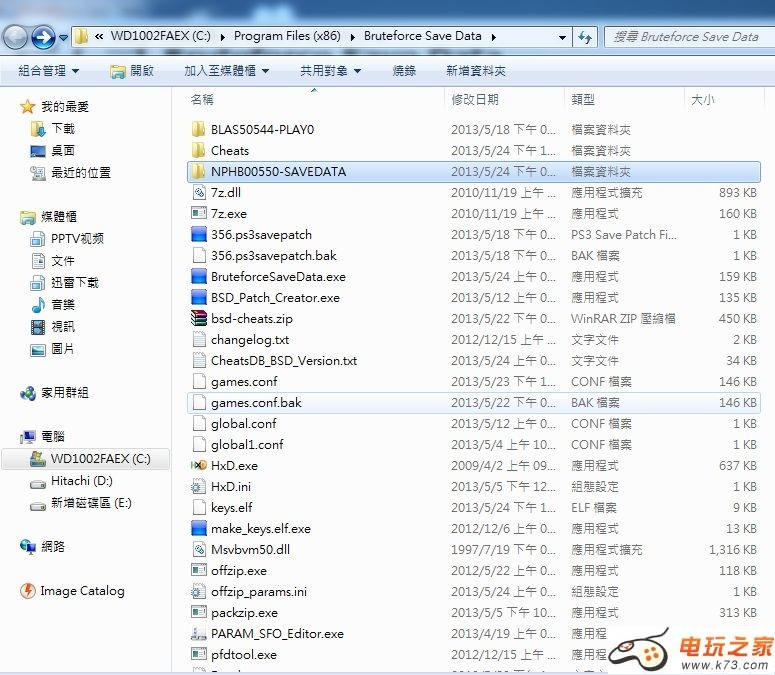Open the 組合管理 dropdown menu
The width and height of the screenshot is (775, 675).
pyautogui.click(x=48, y=71)
